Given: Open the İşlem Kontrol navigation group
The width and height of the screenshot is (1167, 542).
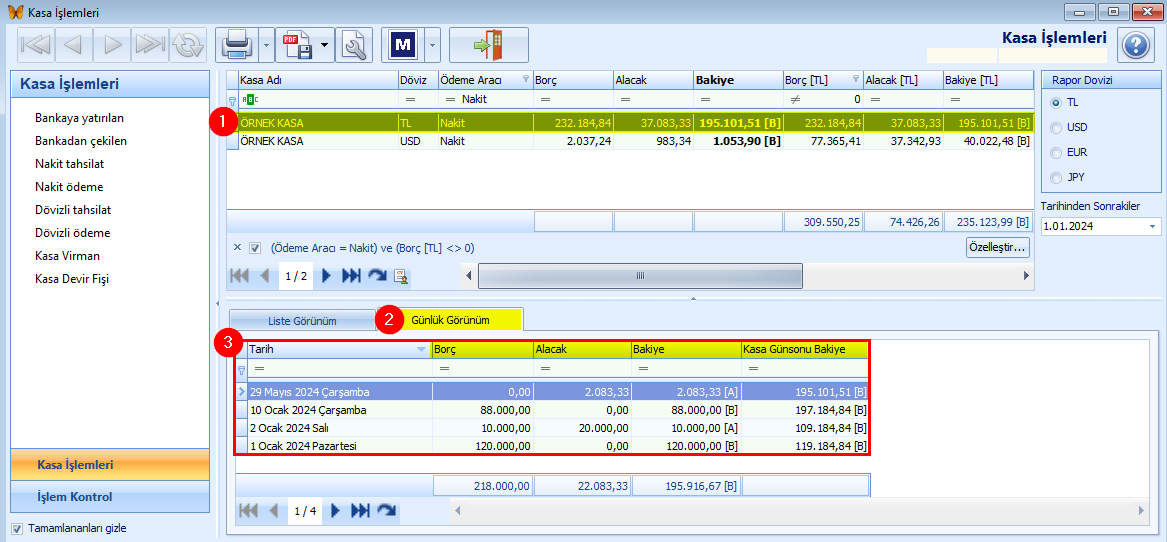Looking at the screenshot, I should tap(110, 496).
